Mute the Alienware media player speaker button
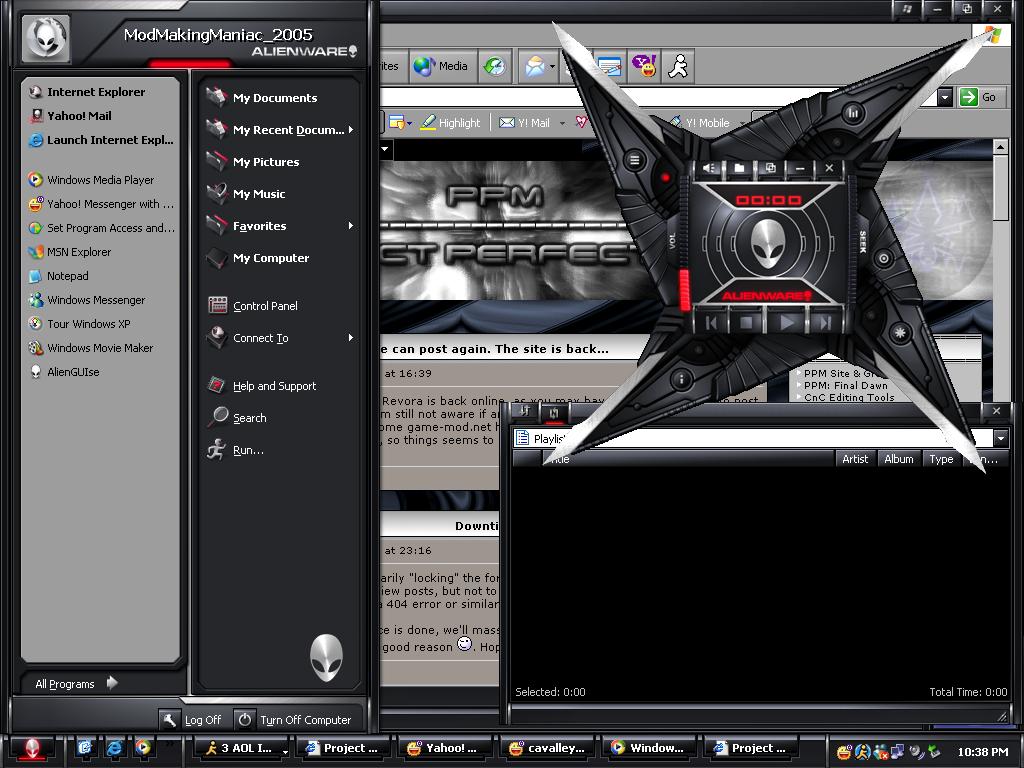This screenshot has height=768, width=1024. click(x=709, y=168)
